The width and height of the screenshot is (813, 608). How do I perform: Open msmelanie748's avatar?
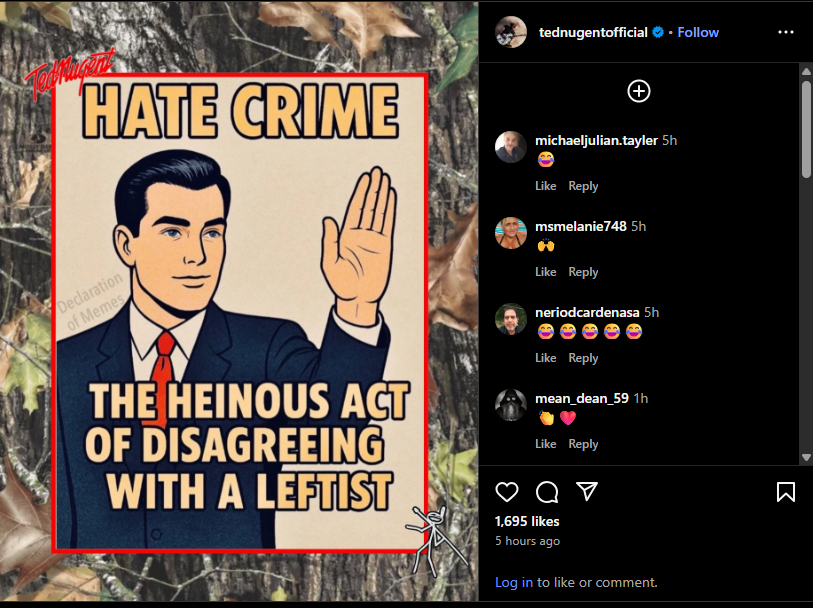point(511,233)
